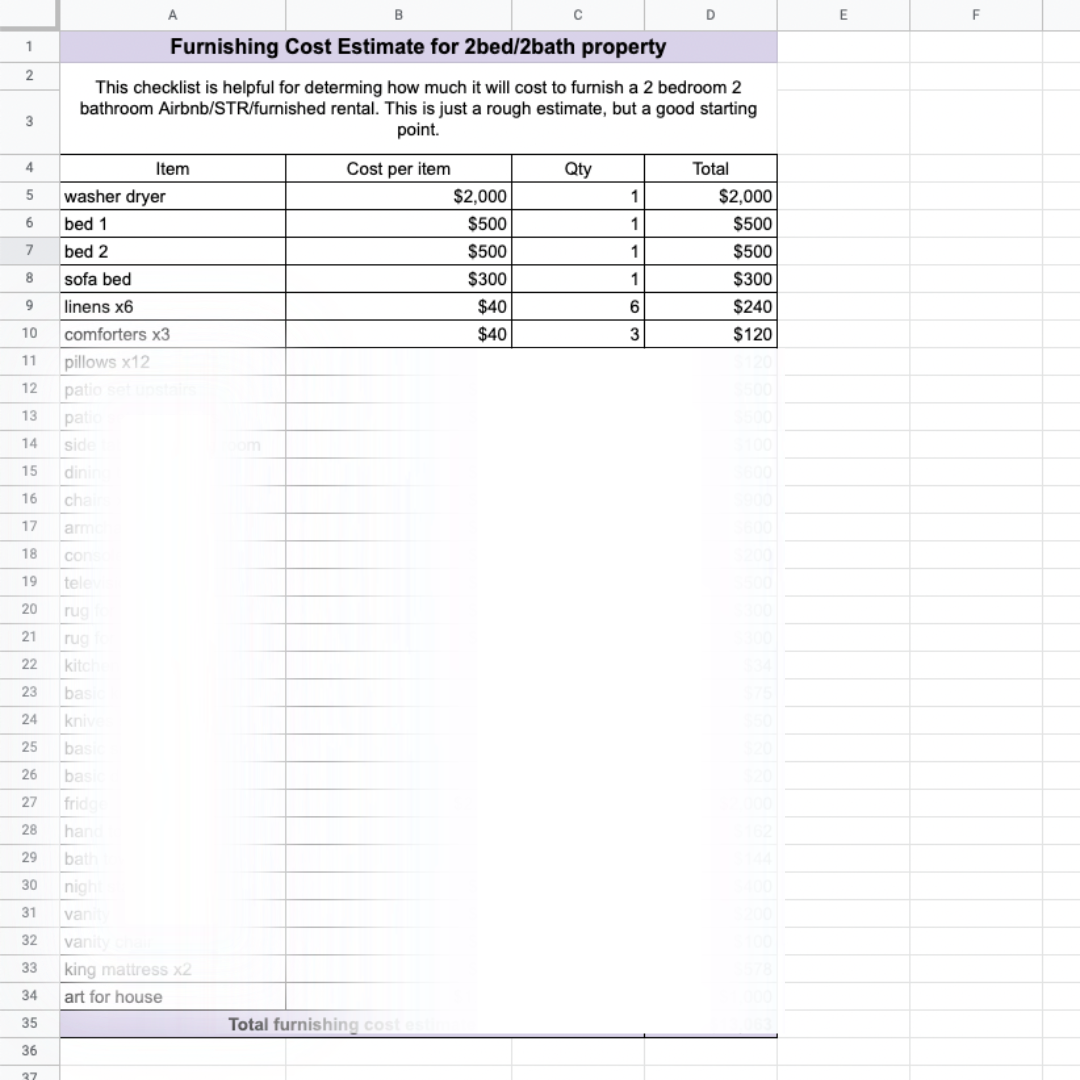Select the $120 comforters total cell
This screenshot has height=1080, width=1080.
(710, 334)
